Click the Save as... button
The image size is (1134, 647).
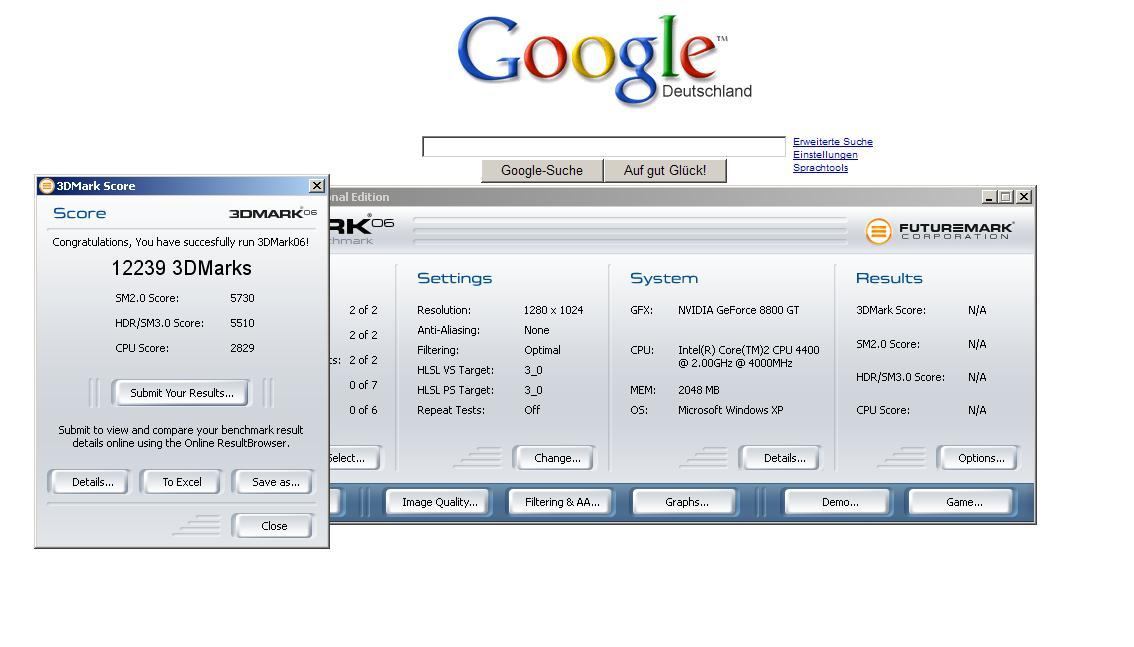point(275,482)
